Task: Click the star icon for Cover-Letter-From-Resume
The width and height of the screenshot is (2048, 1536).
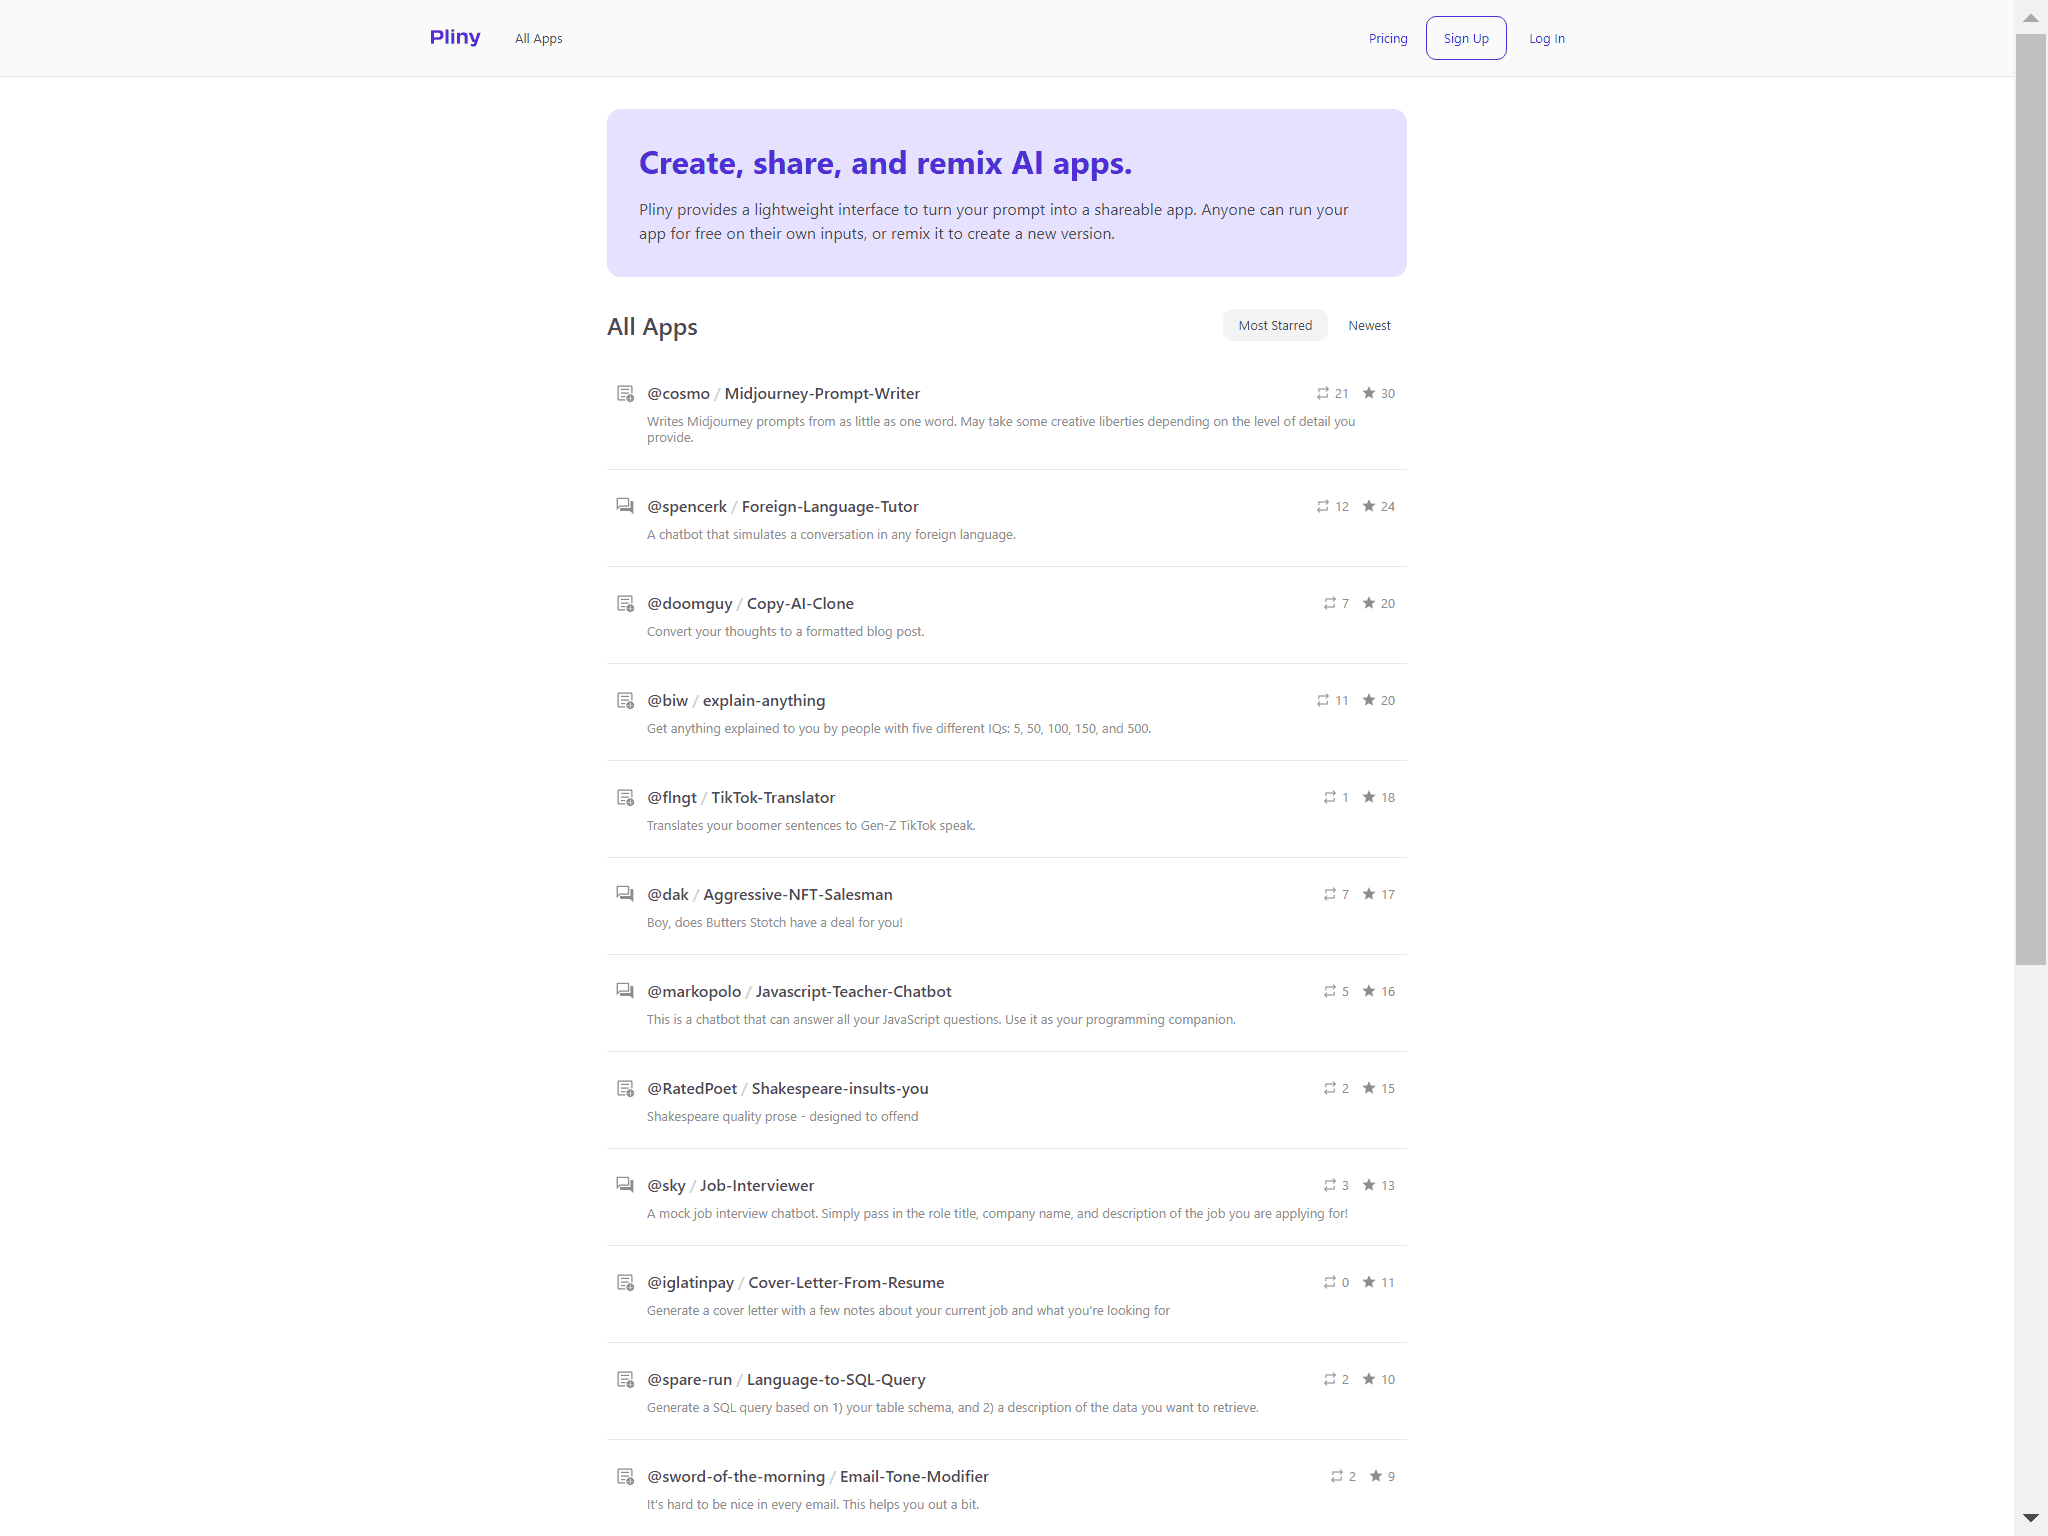Action: [1369, 1282]
